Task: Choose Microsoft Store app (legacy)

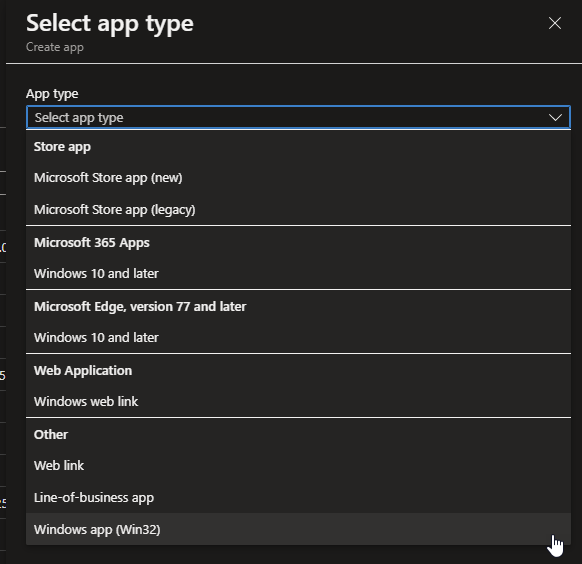Action: point(298,210)
